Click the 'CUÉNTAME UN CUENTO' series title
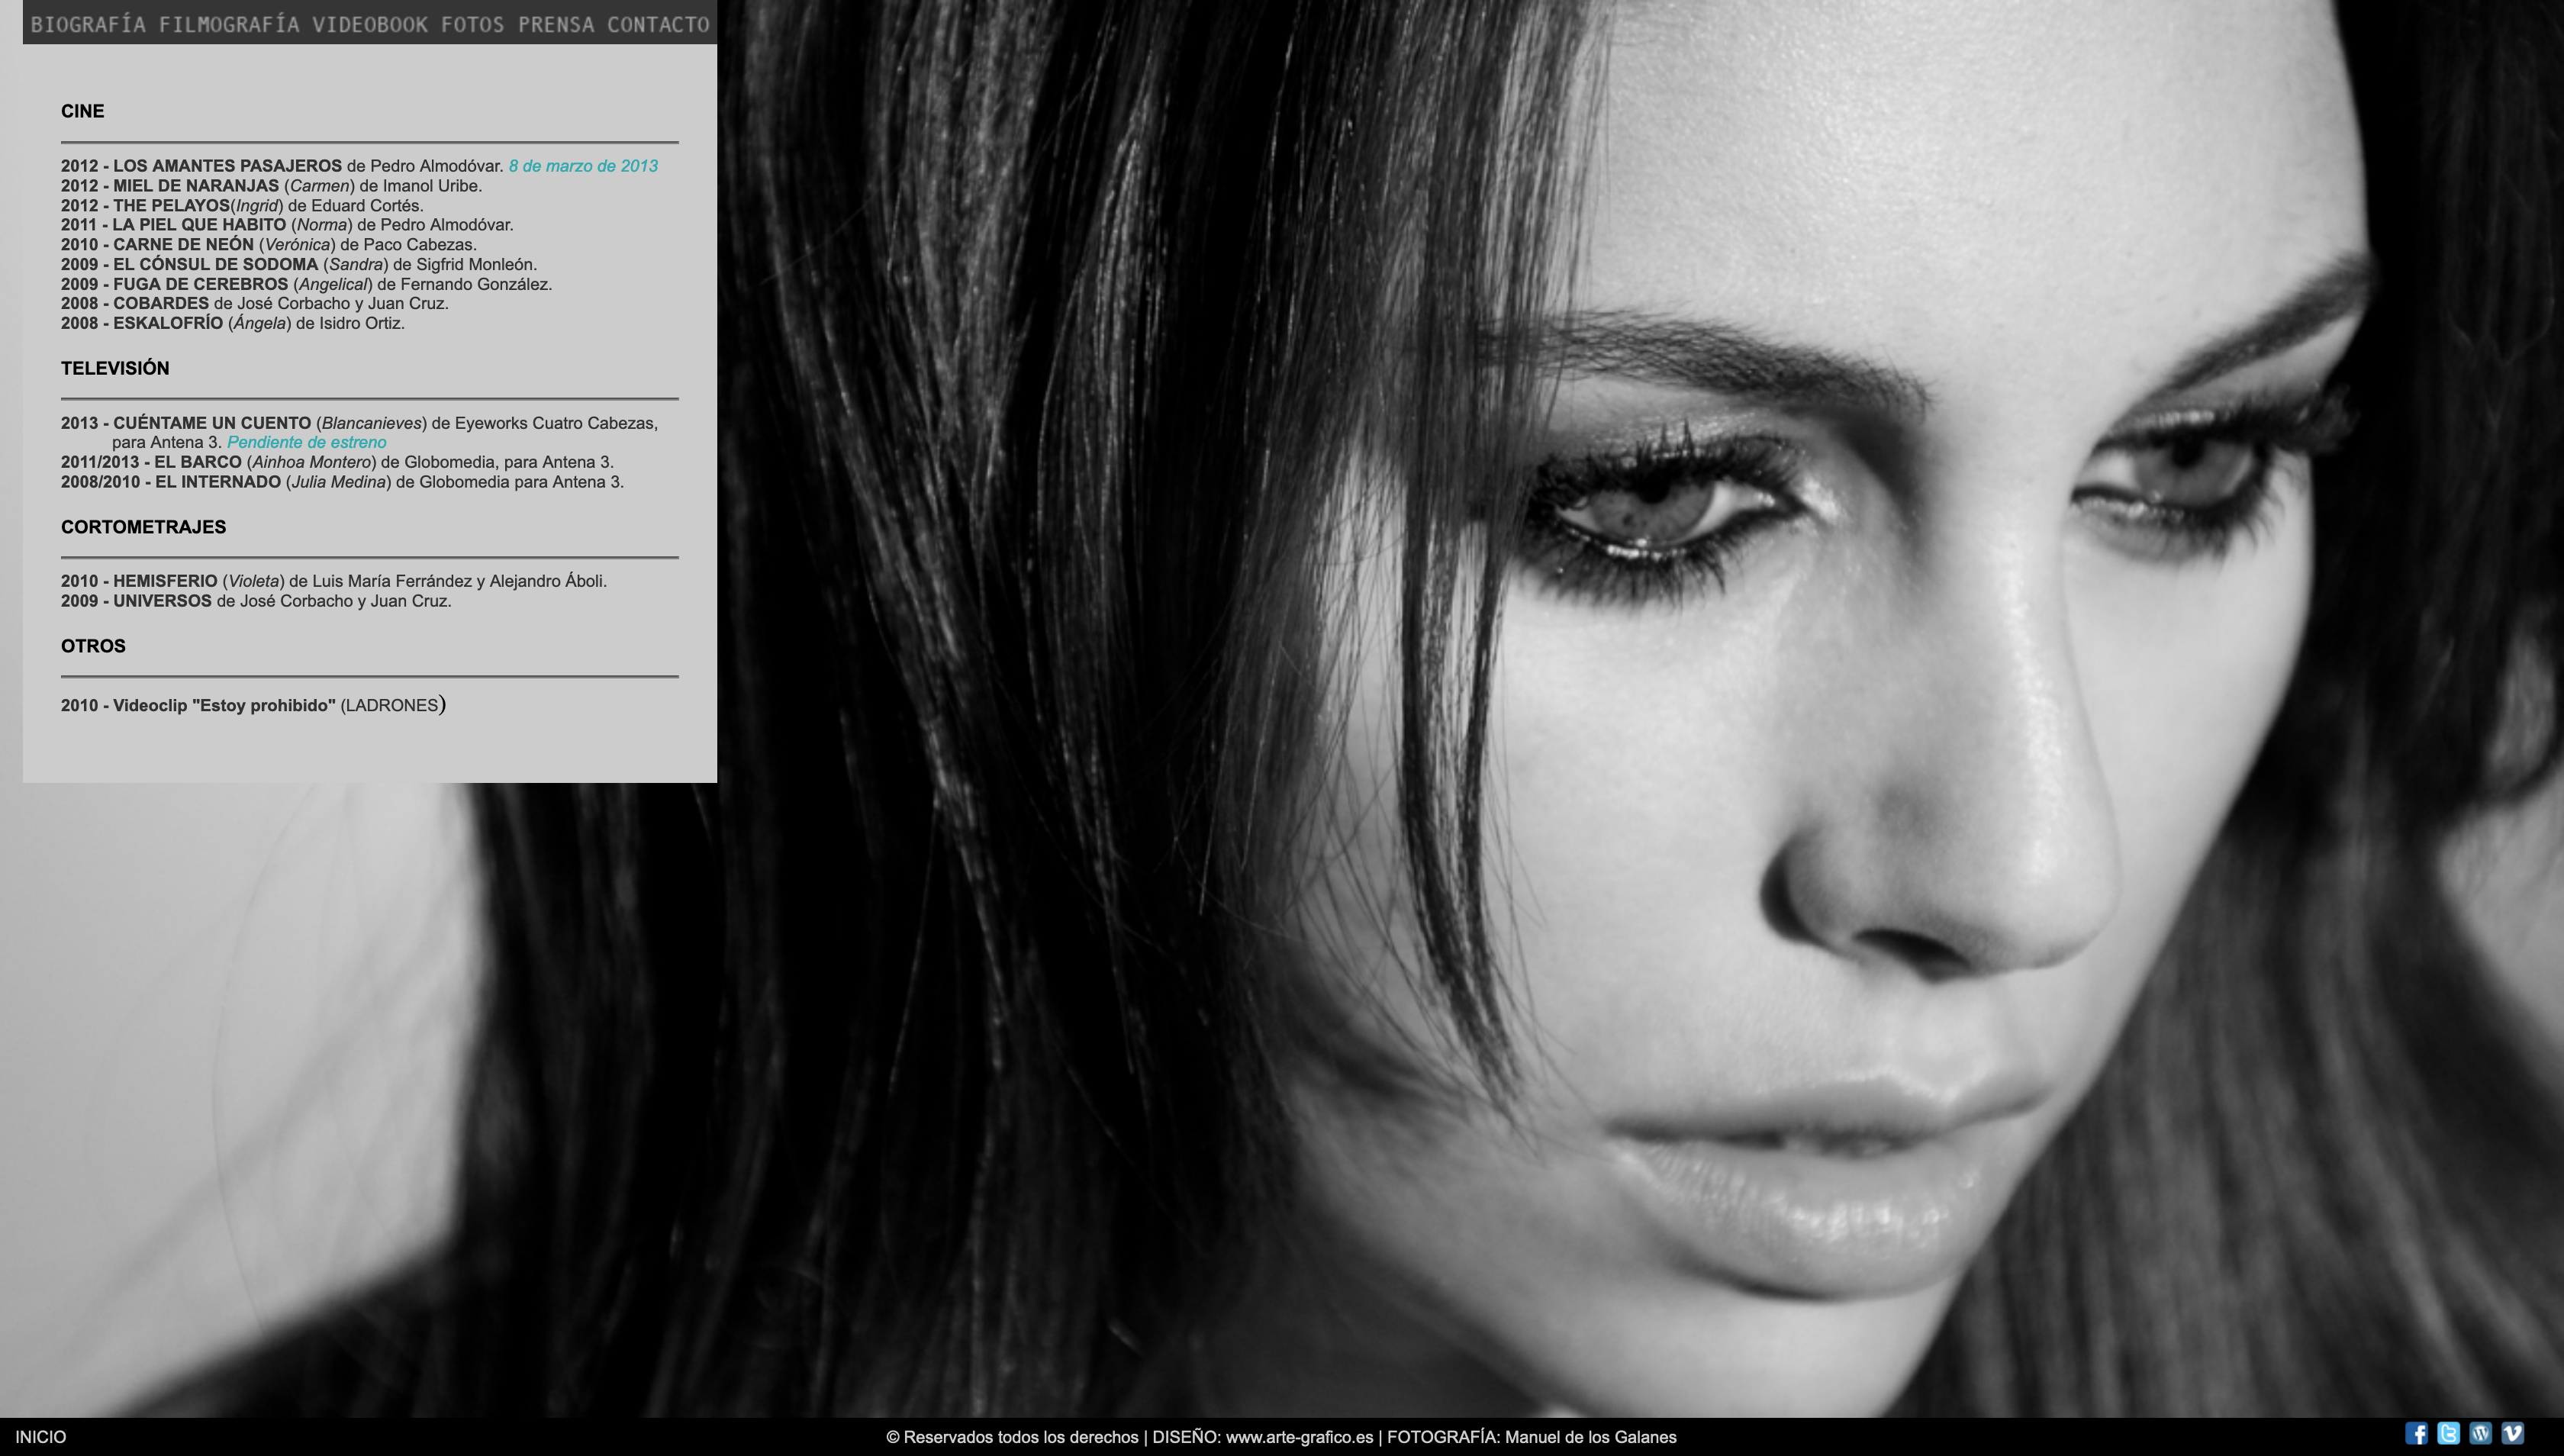 click(212, 423)
